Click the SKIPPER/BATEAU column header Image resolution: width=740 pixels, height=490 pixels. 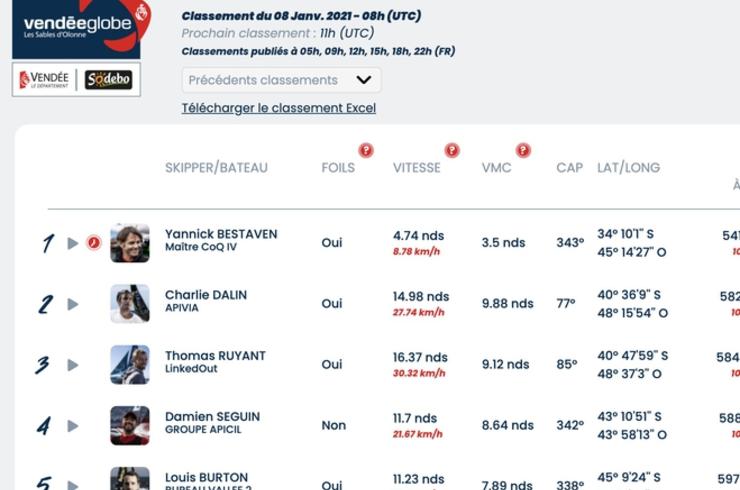216,168
